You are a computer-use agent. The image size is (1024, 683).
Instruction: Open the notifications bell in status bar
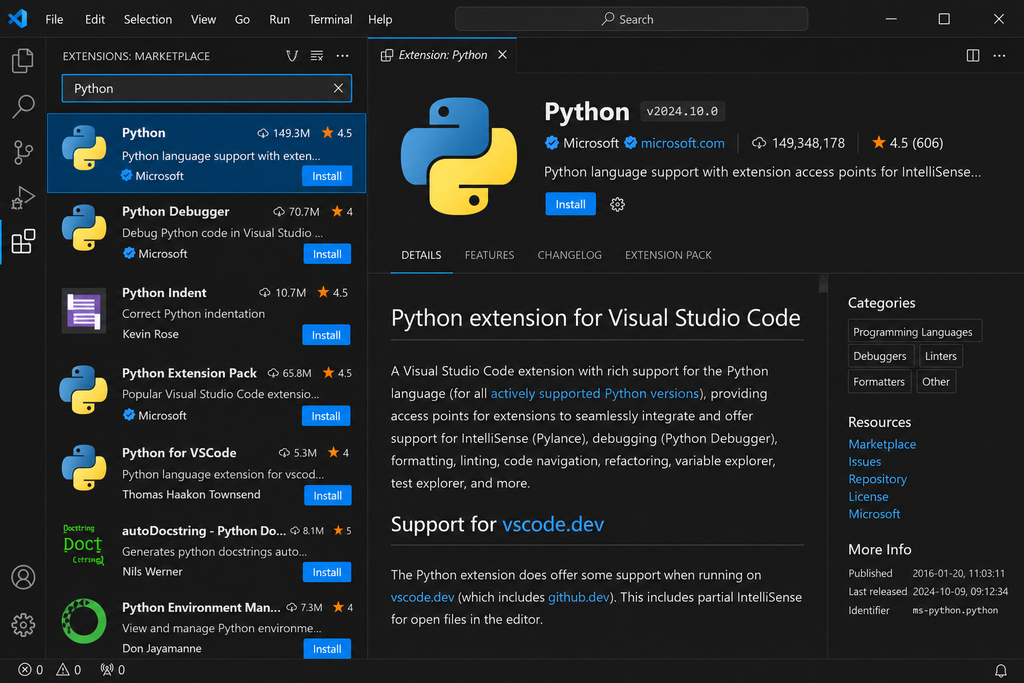click(x=1000, y=670)
